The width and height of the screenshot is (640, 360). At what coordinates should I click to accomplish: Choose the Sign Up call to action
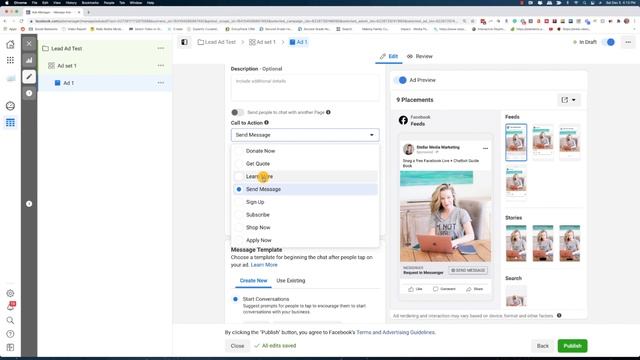(305, 202)
